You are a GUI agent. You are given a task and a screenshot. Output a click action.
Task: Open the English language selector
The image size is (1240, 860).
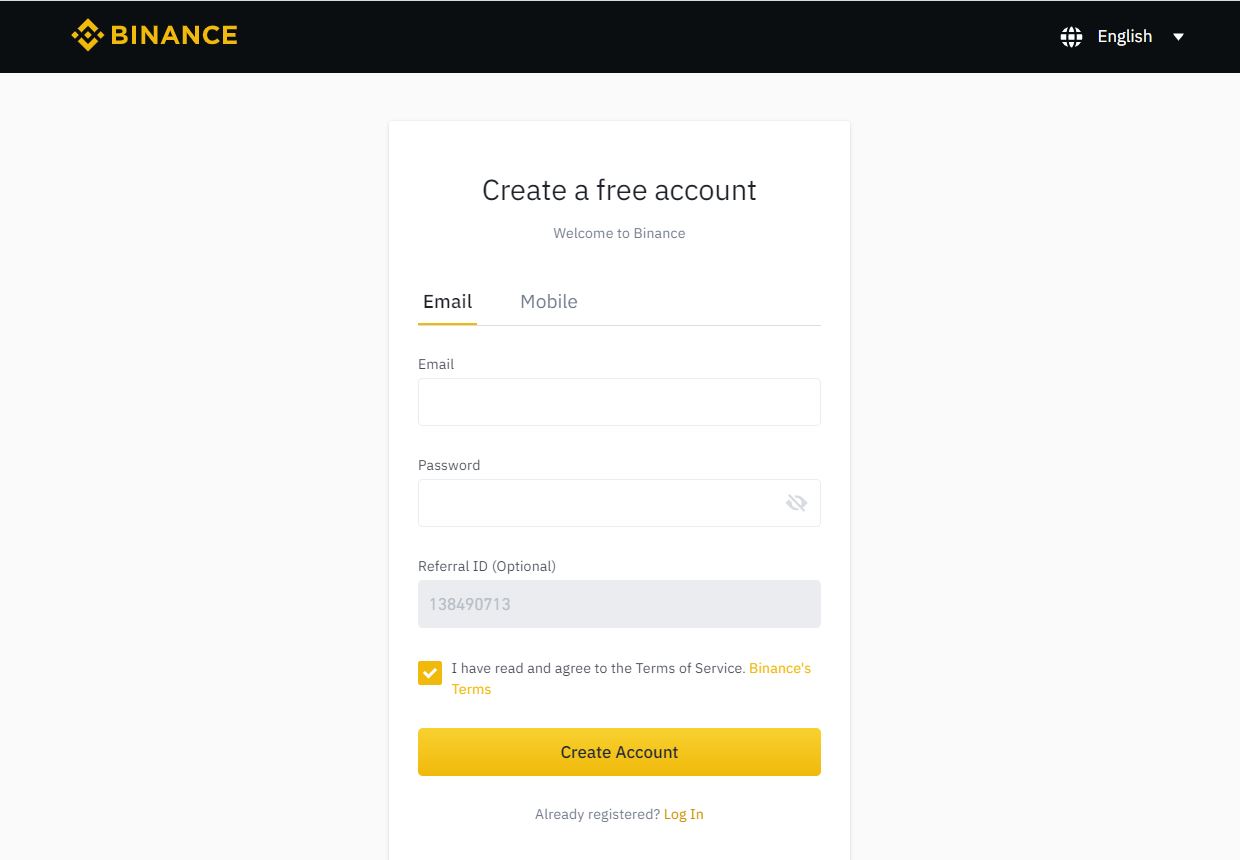click(1125, 36)
